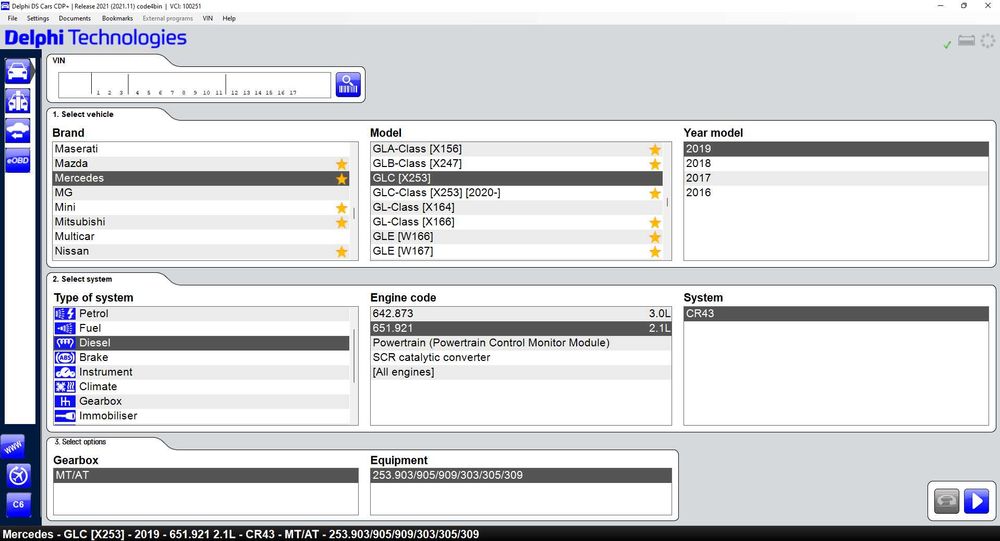The width and height of the screenshot is (1000, 541).
Task: Select model GLC [X253]
Action: pyautogui.click(x=517, y=178)
